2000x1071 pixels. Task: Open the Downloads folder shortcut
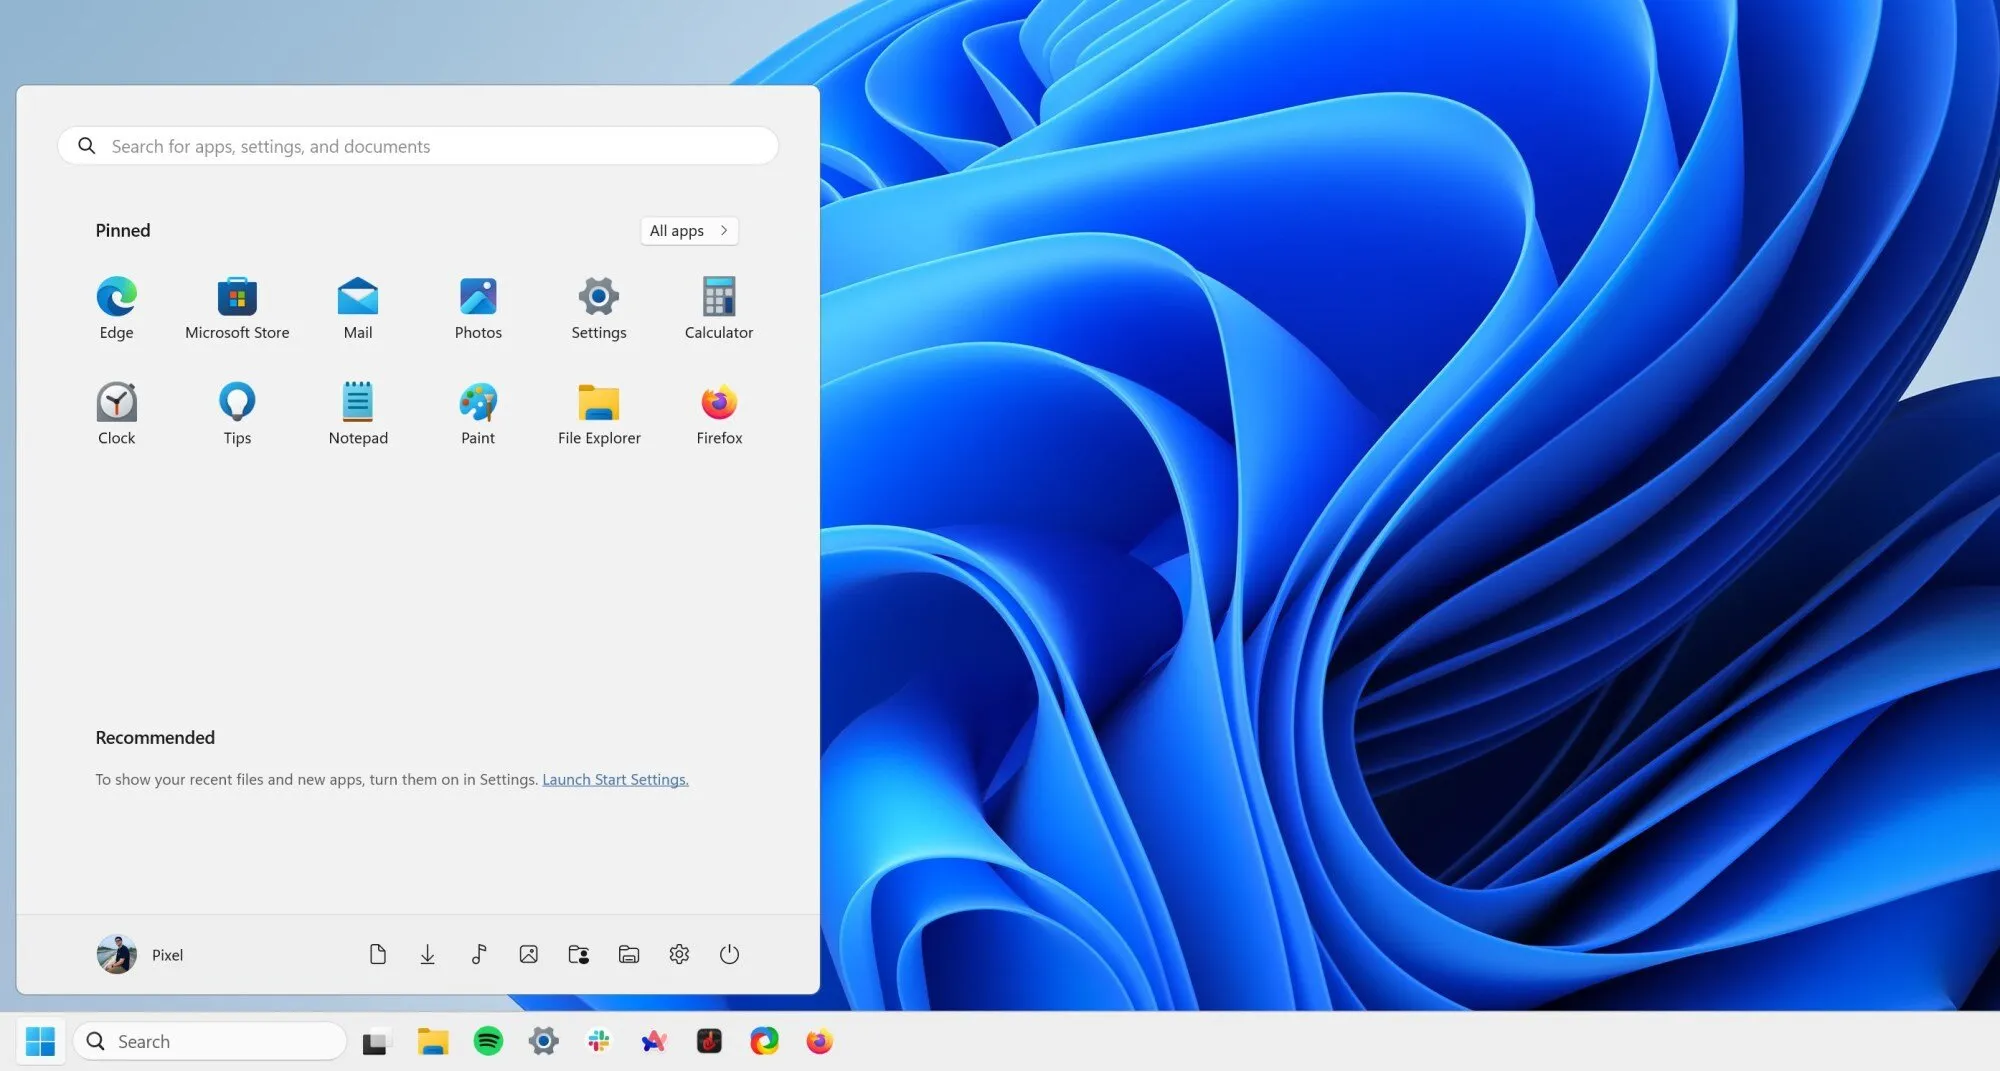point(428,954)
